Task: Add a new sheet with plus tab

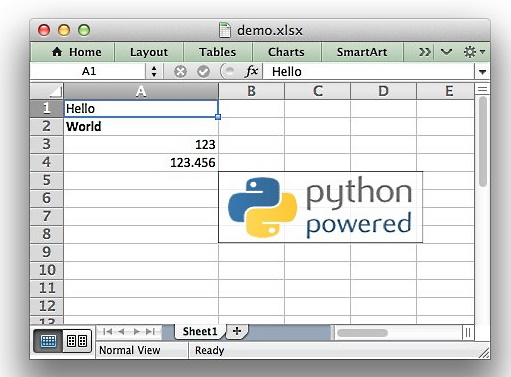Action: [237, 331]
